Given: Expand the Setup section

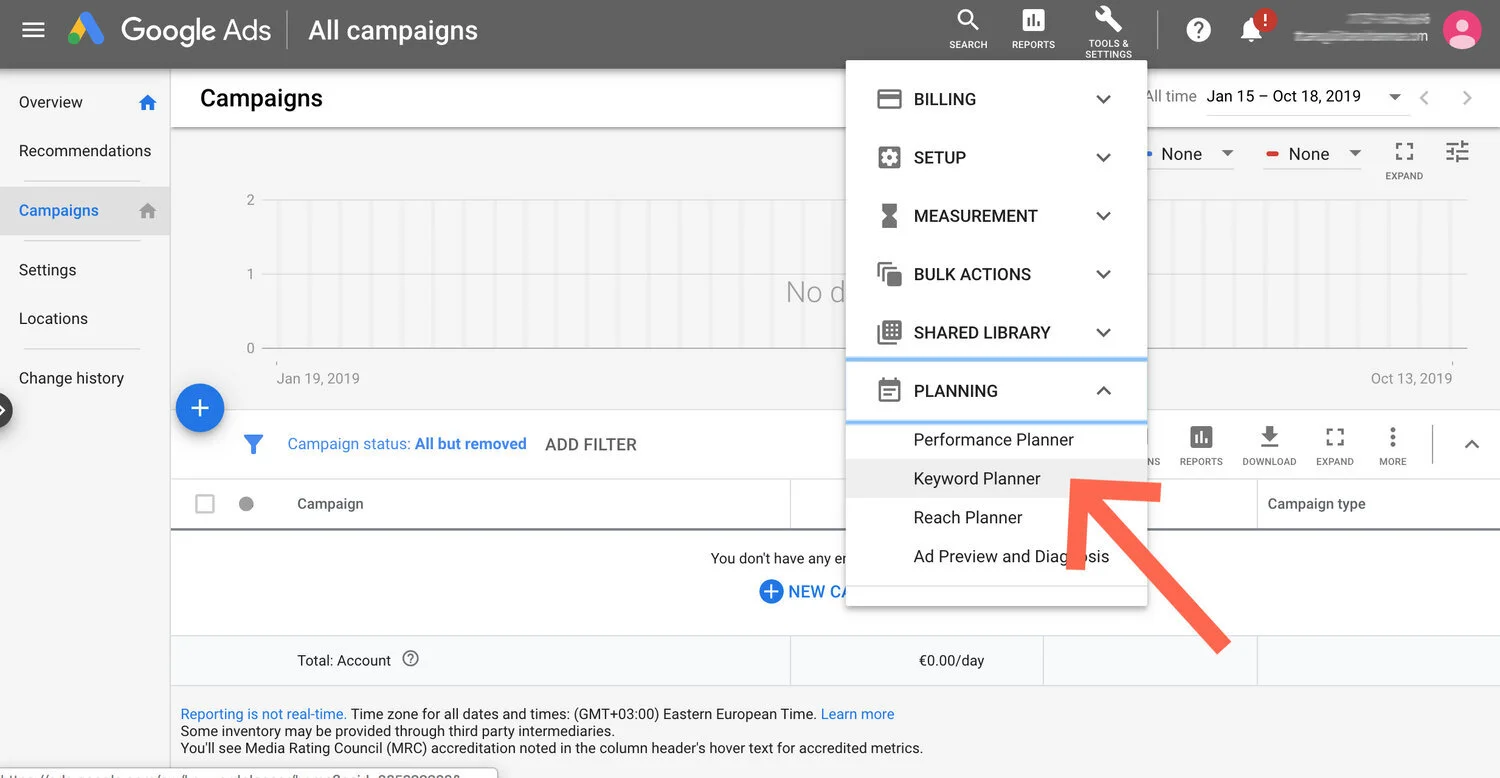Looking at the screenshot, I should (996, 157).
